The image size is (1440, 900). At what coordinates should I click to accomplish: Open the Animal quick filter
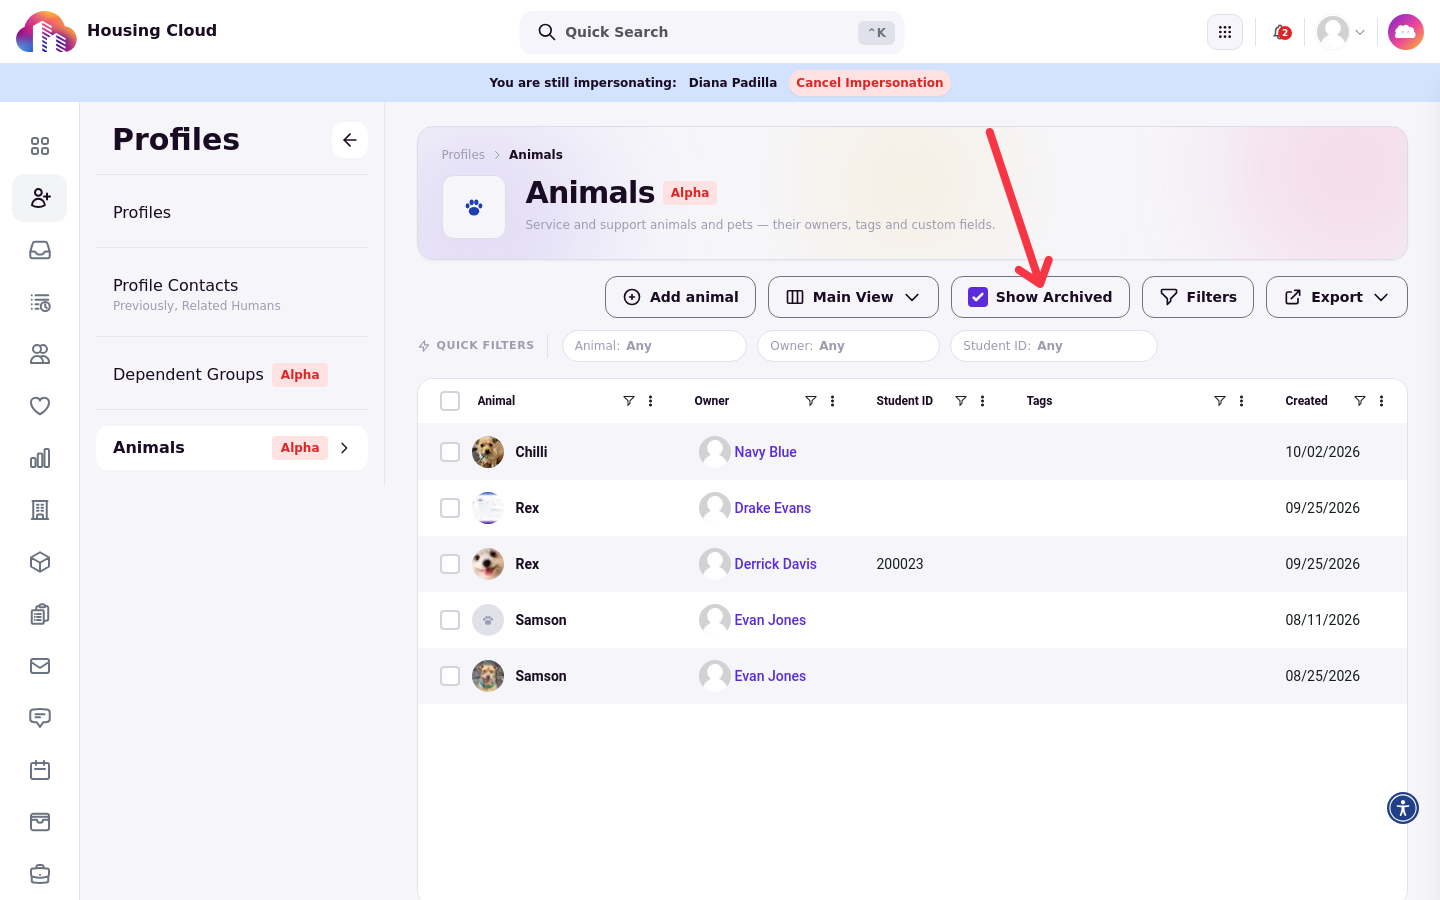click(x=654, y=346)
